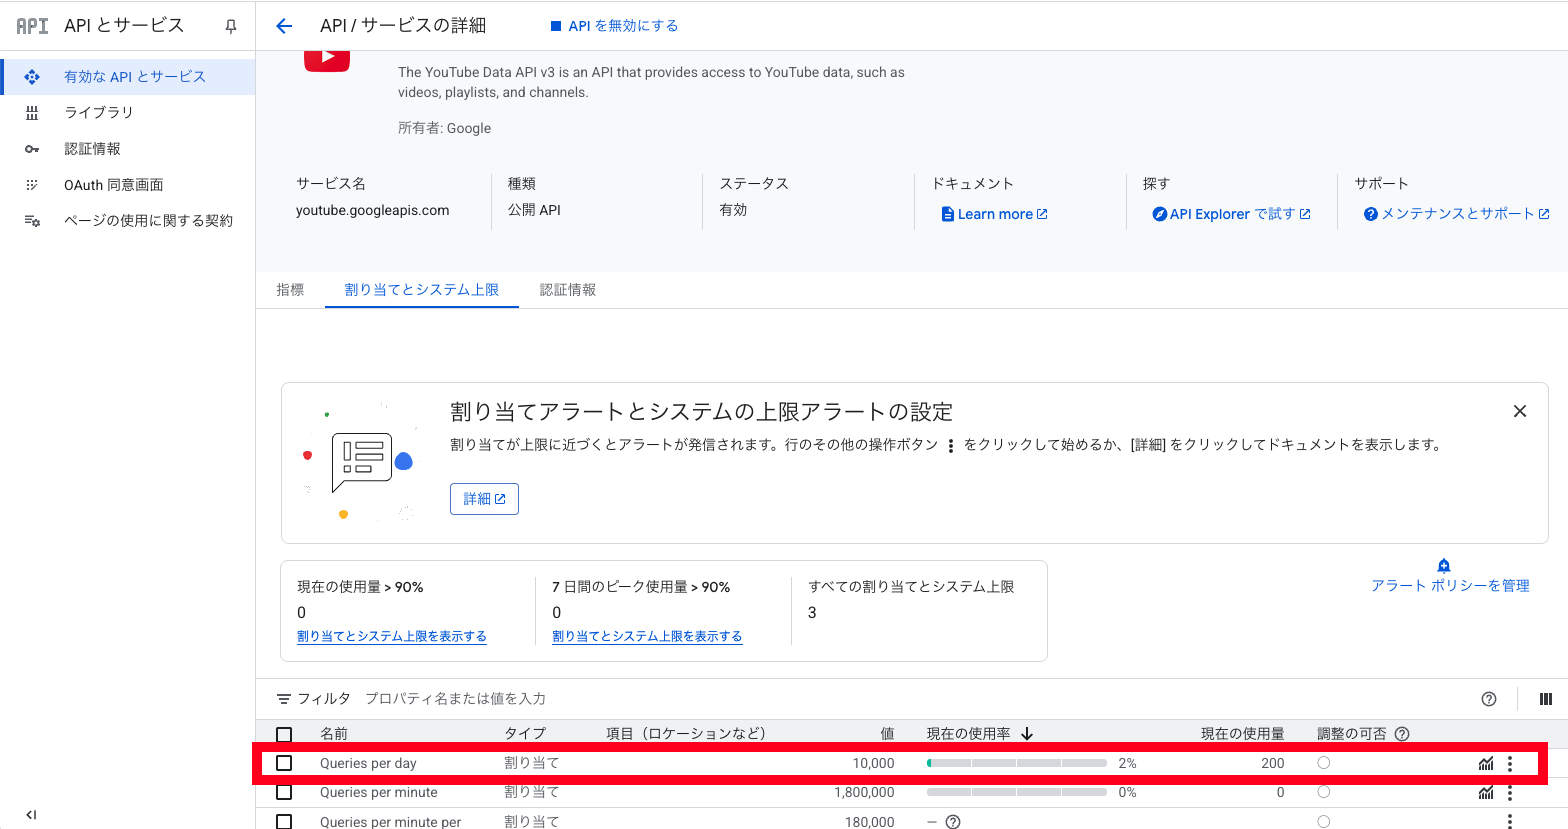Click the Queries per day usage progress bar

(x=1016, y=763)
